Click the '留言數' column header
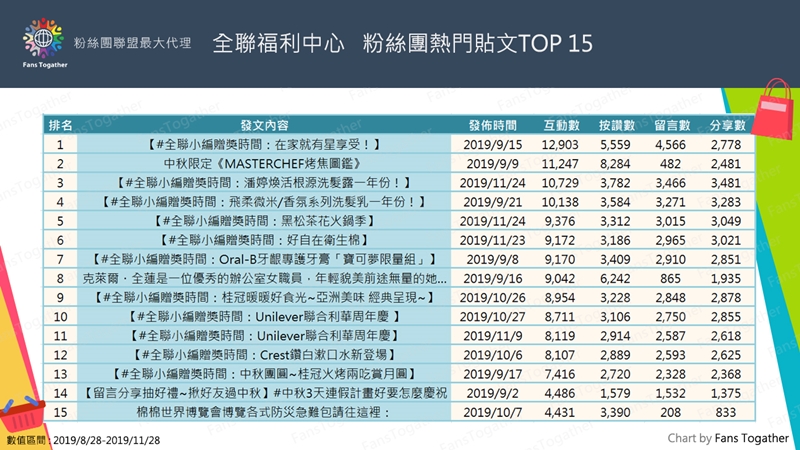Image resolution: width=800 pixels, height=450 pixels. pos(671,125)
